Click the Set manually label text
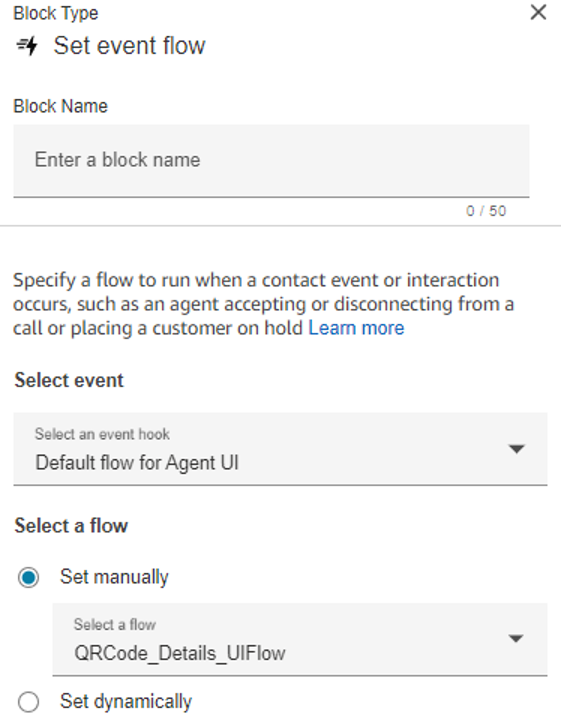562x720 pixels. point(114,577)
